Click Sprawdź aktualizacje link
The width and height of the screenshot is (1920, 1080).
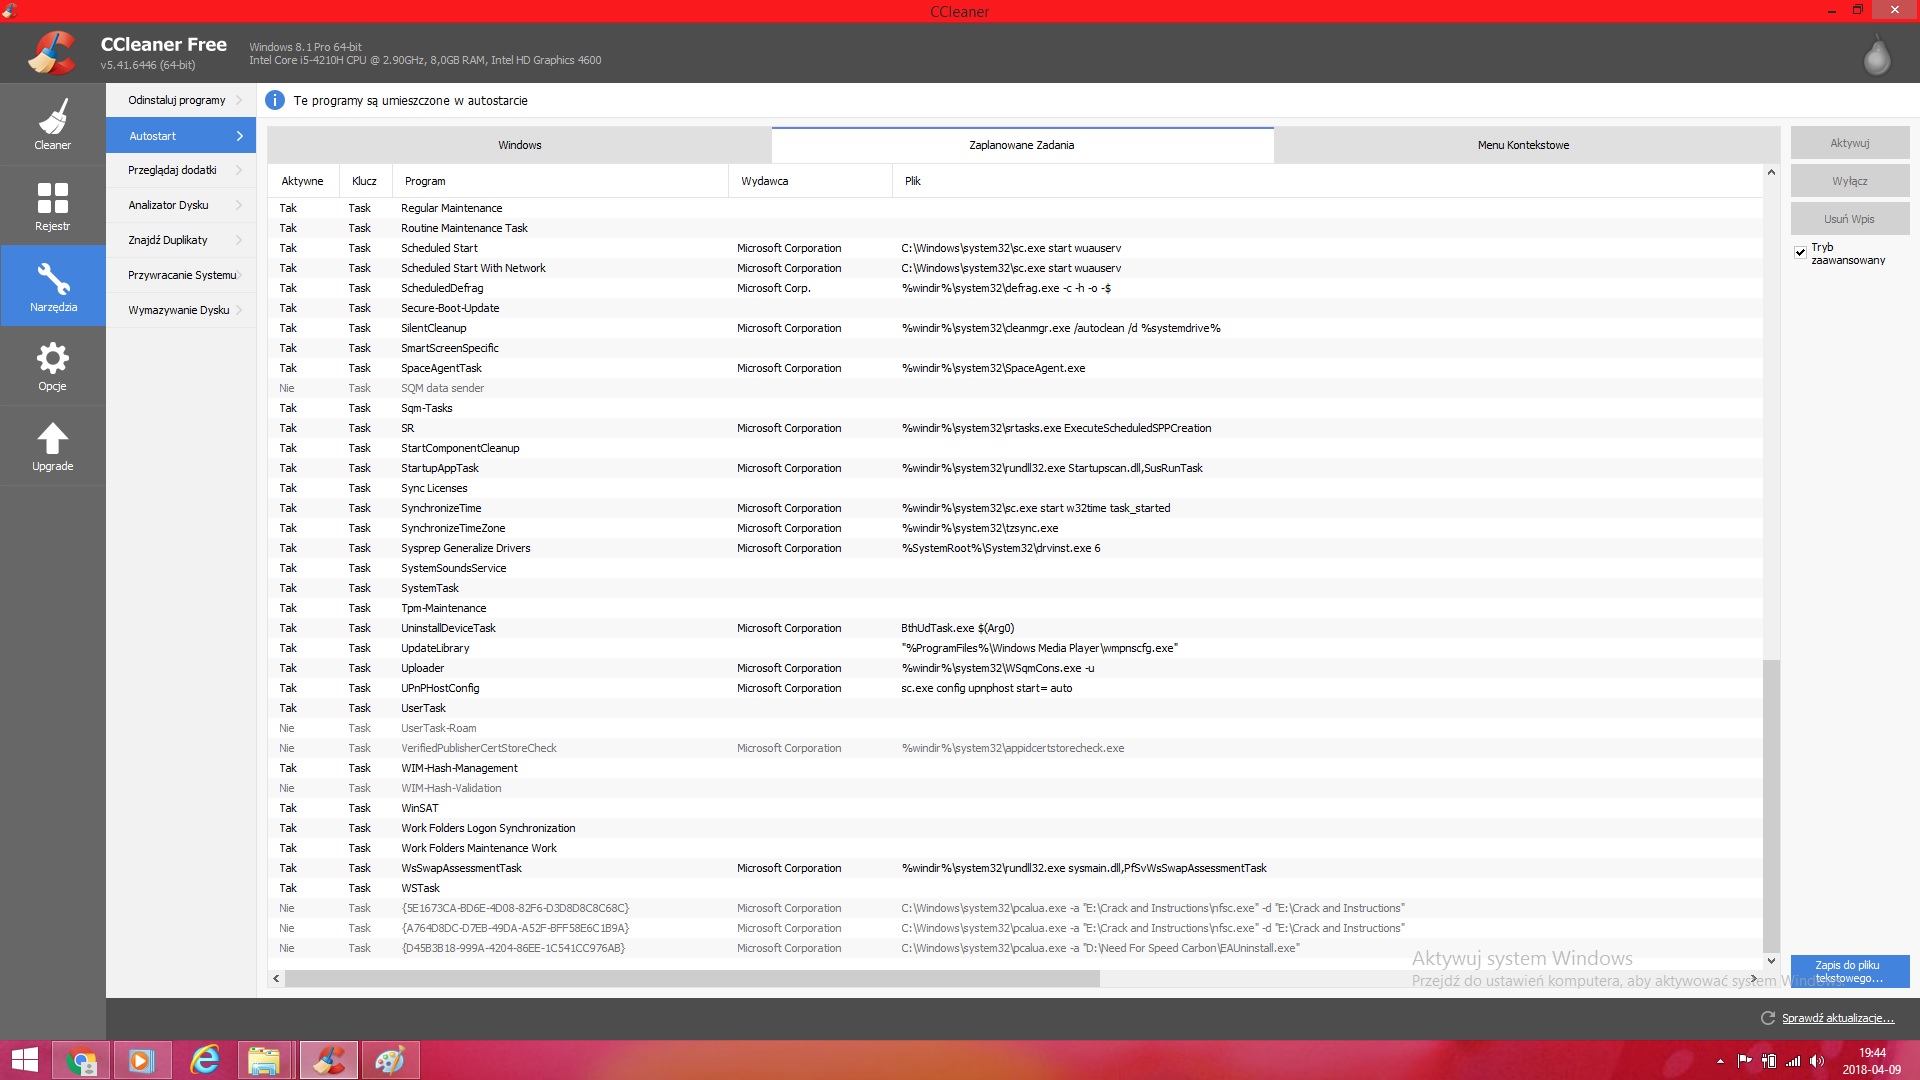tap(1837, 1018)
